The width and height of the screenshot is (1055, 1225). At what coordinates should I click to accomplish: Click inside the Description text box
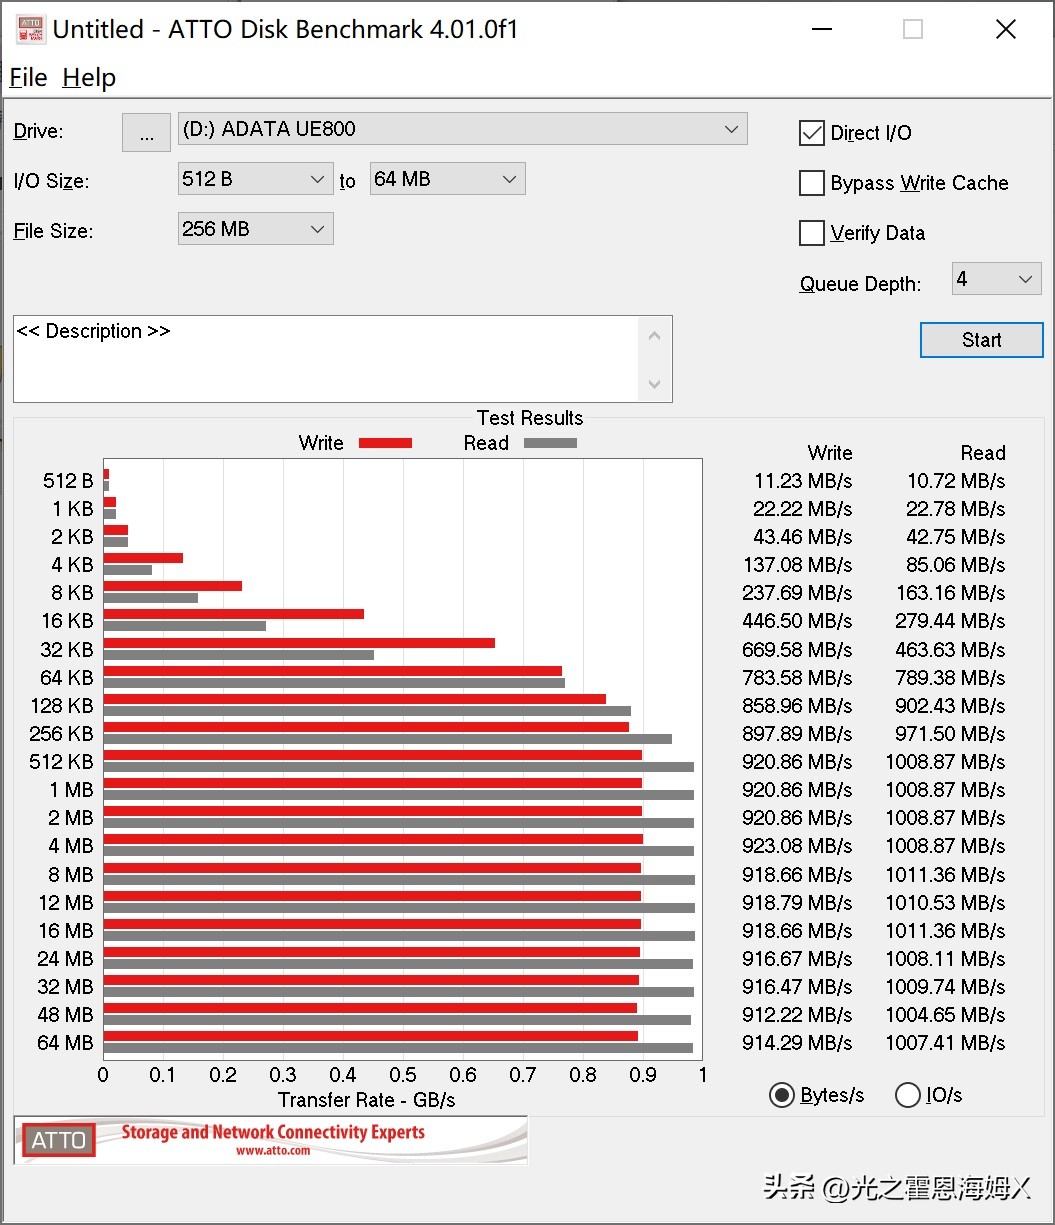coord(326,359)
